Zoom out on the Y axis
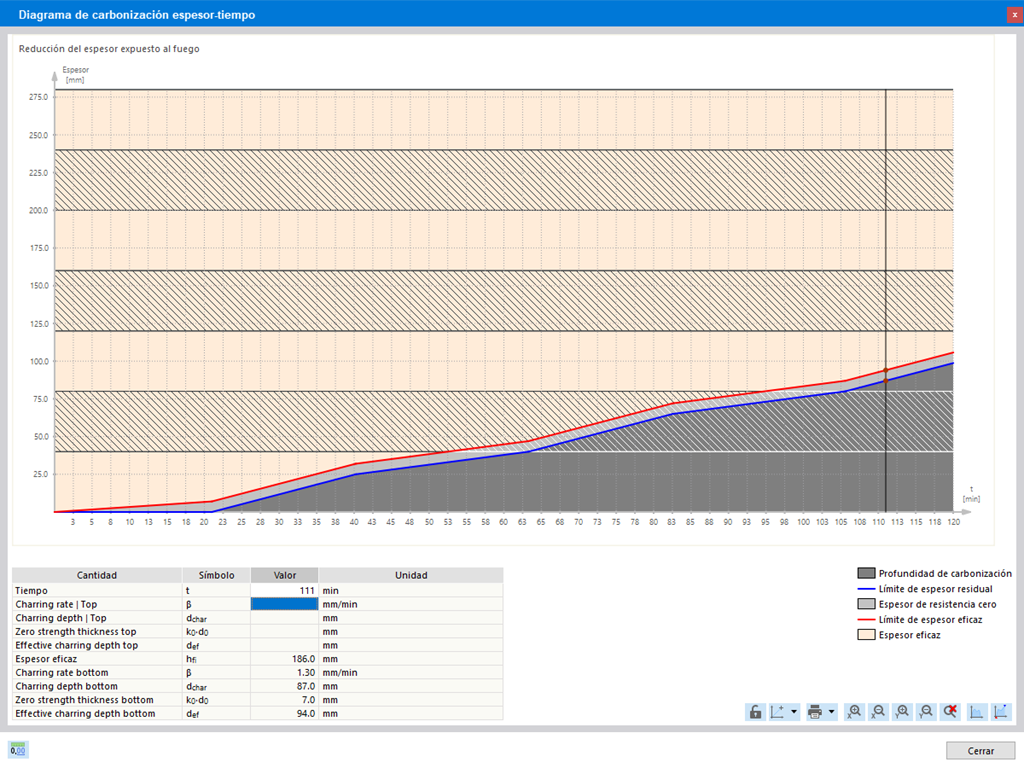This screenshot has height=768, width=1024. pos(927,712)
